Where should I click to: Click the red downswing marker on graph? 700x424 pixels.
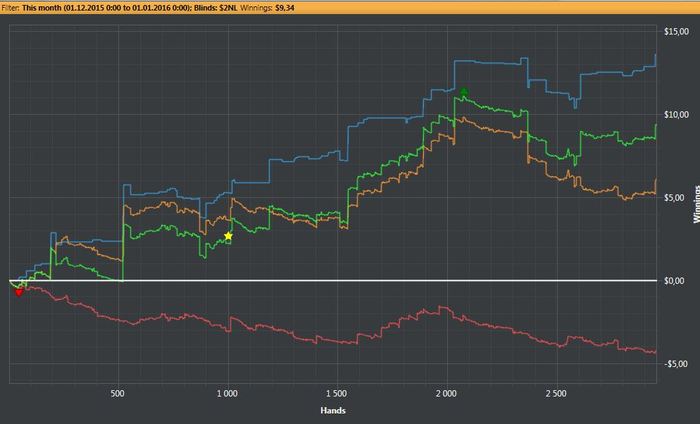pos(19,292)
